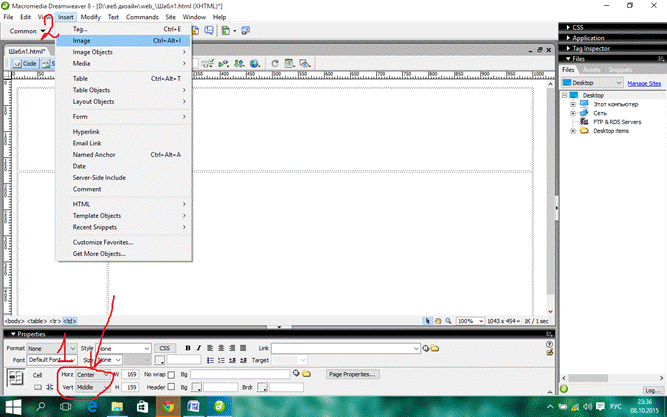
Task: Click the Log button in Files panel
Action: pyautogui.click(x=653, y=390)
